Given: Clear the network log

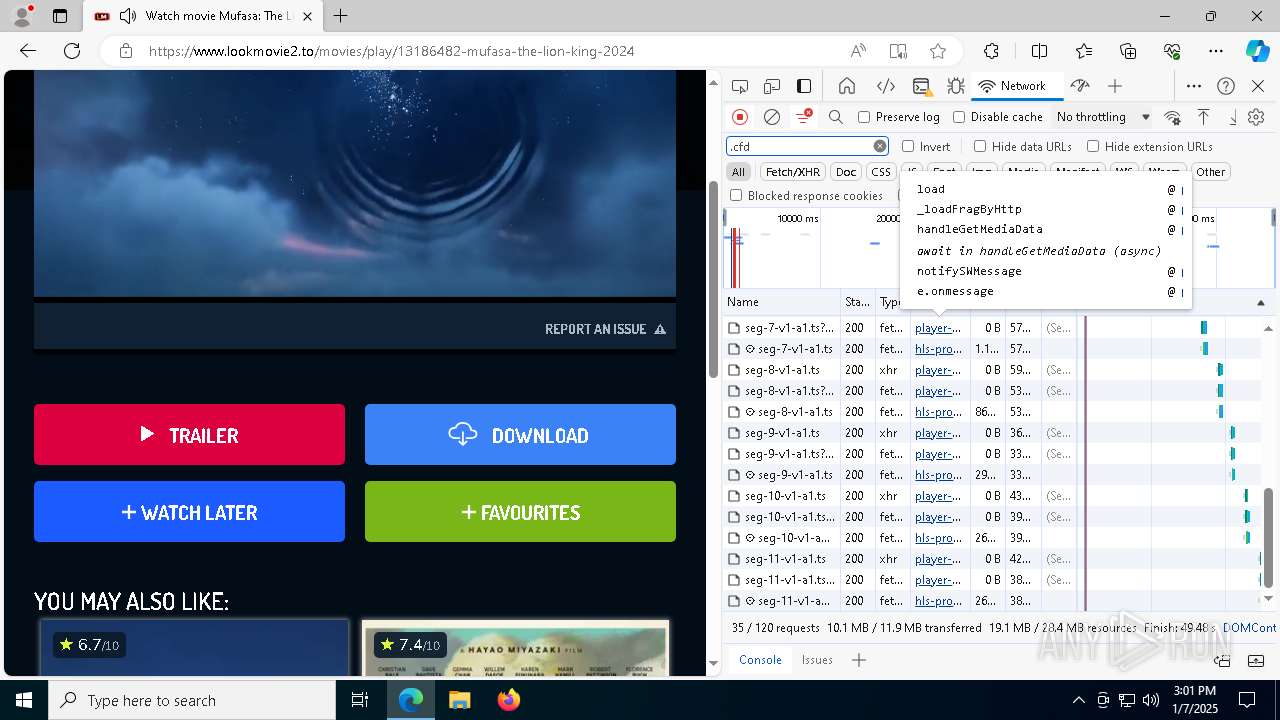Looking at the screenshot, I should (772, 117).
